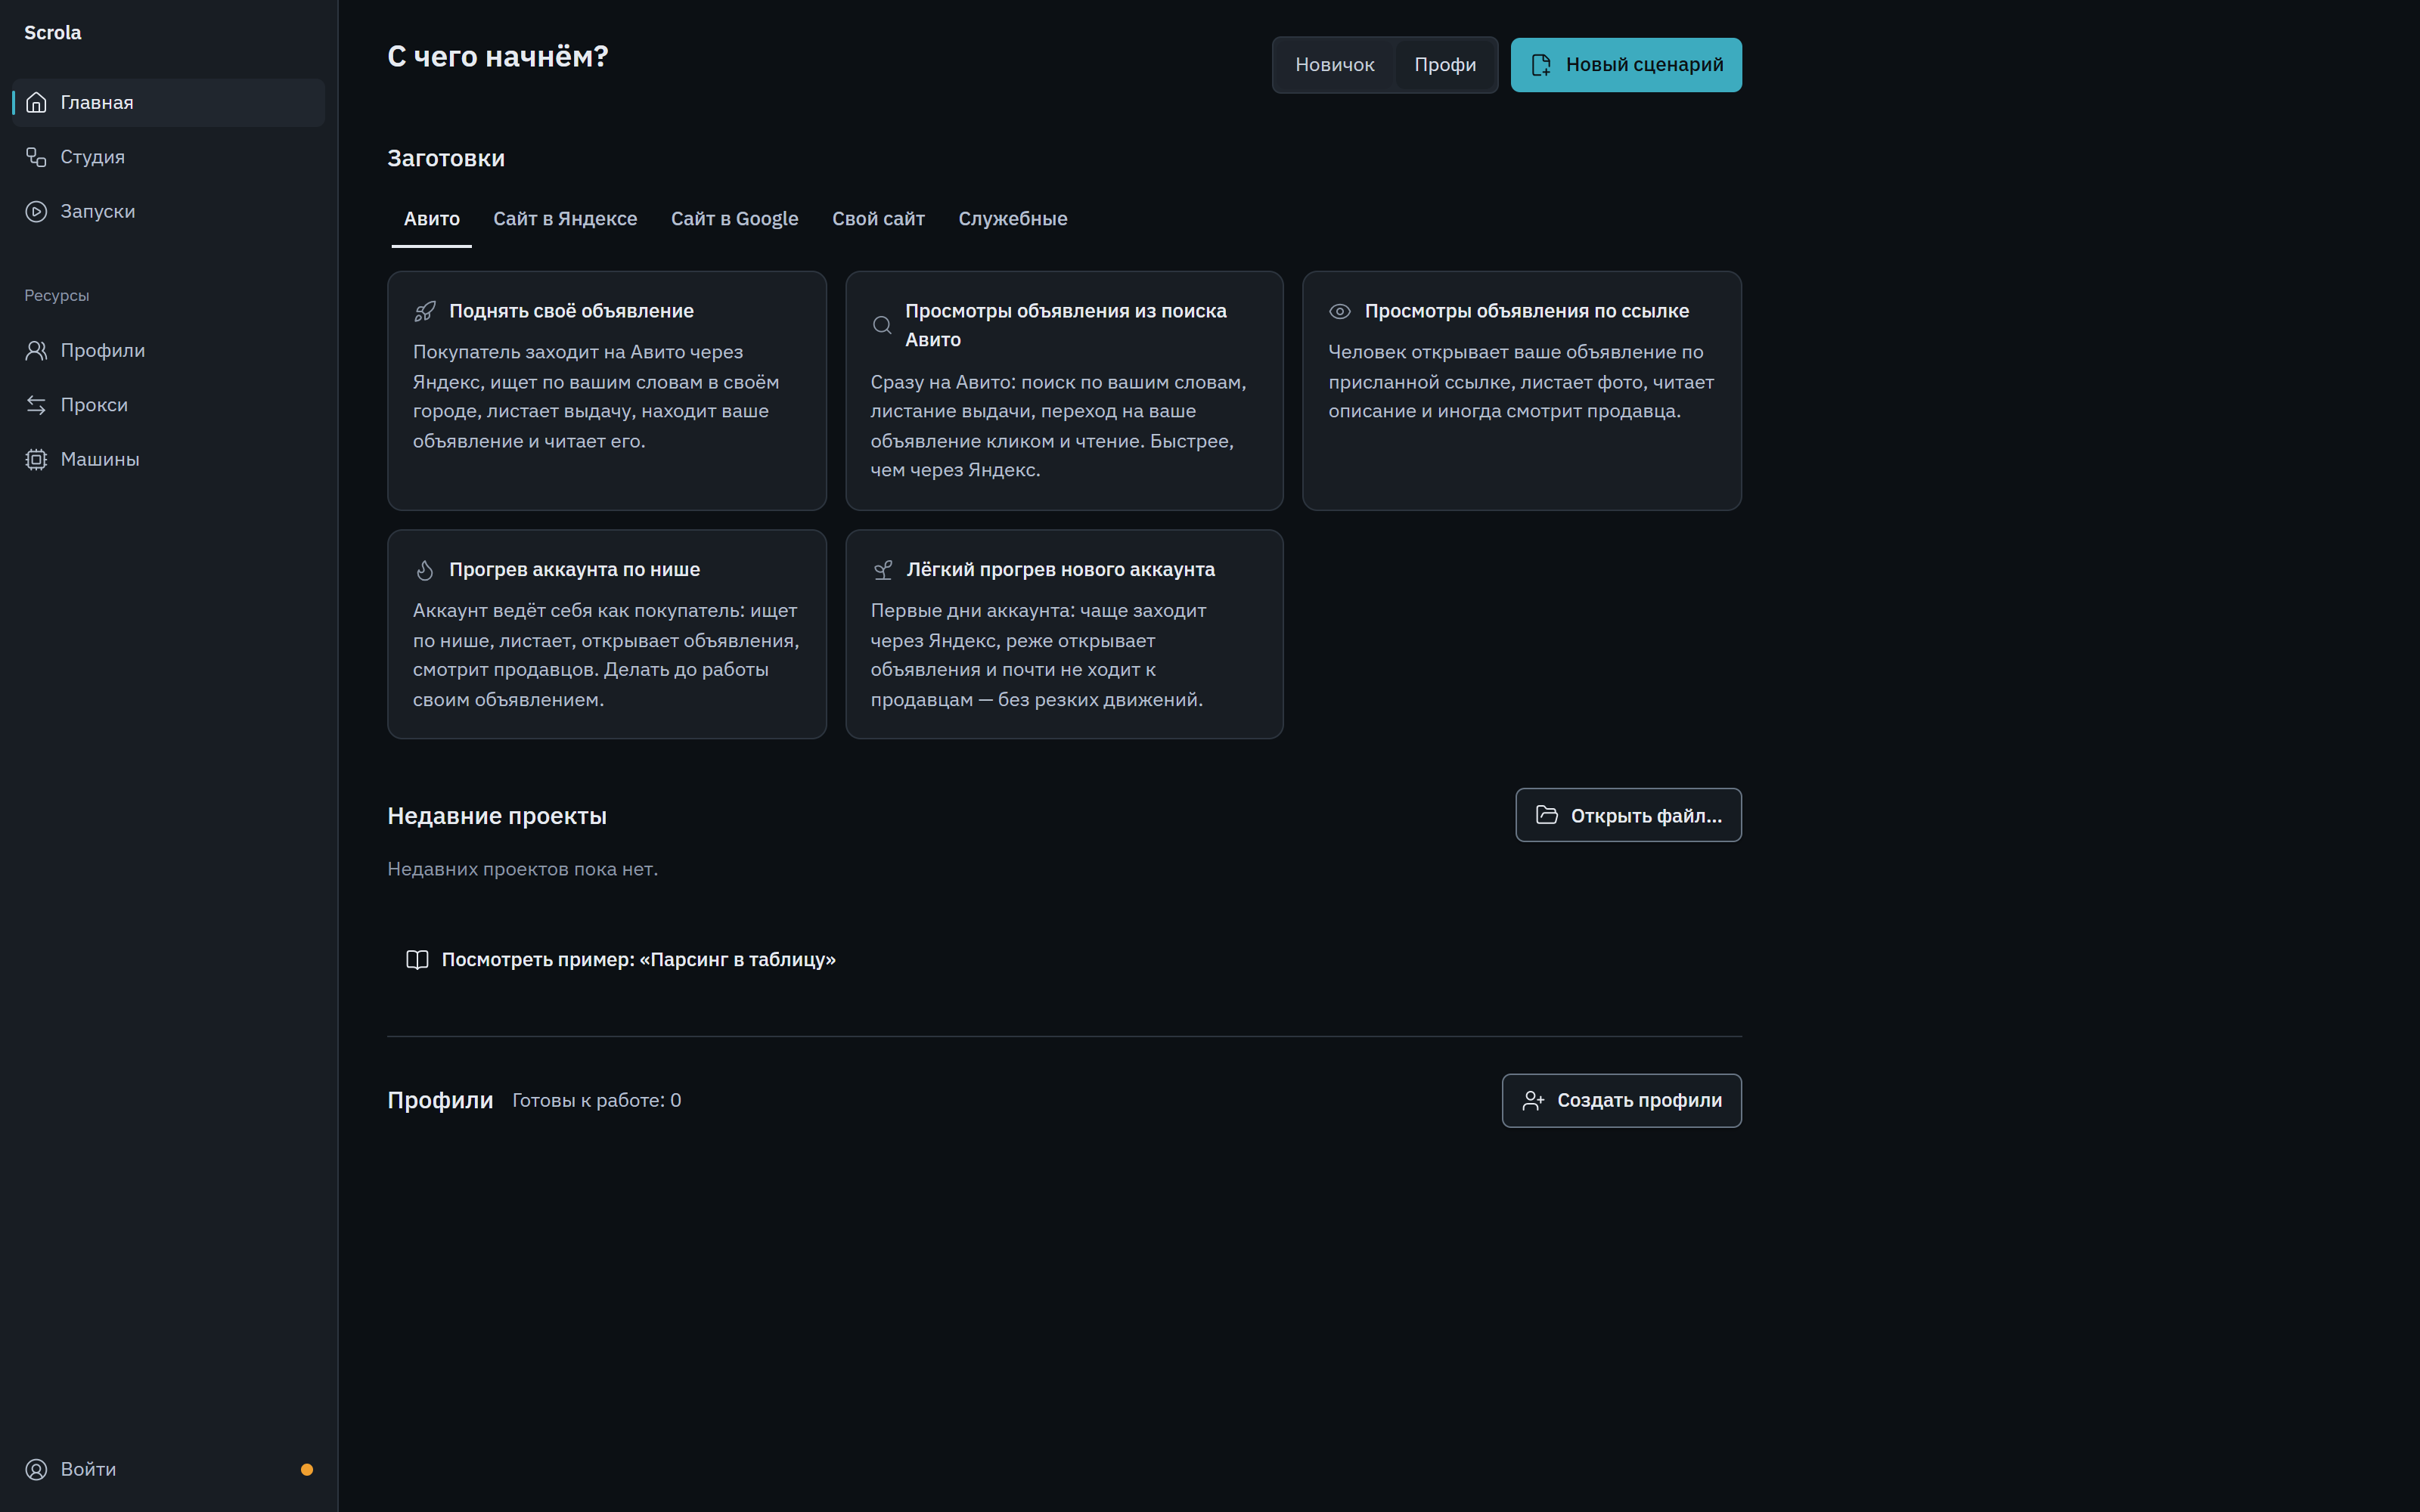Open the Сайт в Яндексе tab
Screen dimensions: 2420x1512
click(x=565, y=219)
